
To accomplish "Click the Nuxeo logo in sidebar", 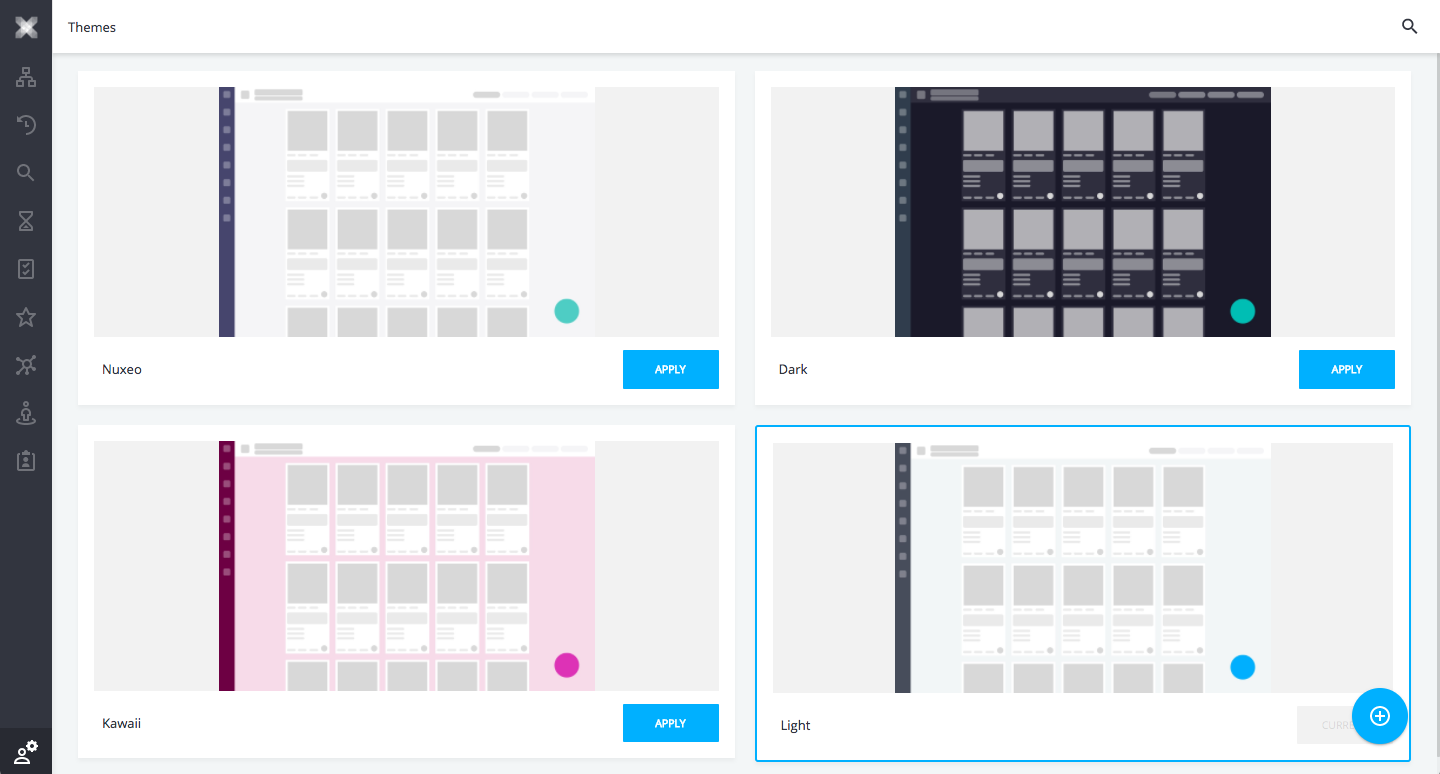I will 26,27.
